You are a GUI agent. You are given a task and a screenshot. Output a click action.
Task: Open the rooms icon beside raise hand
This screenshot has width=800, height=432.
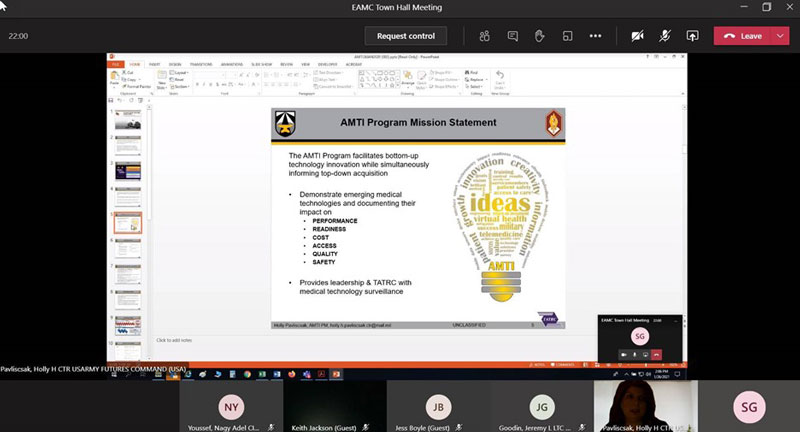[x=567, y=36]
